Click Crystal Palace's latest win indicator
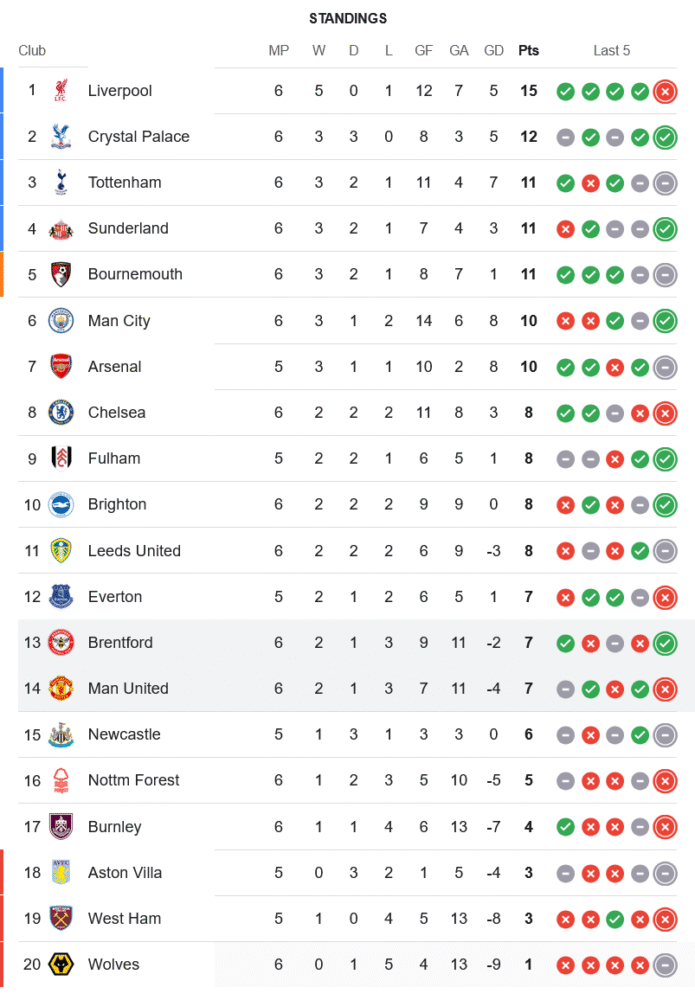The height and width of the screenshot is (1000, 695). pyautogui.click(x=665, y=138)
